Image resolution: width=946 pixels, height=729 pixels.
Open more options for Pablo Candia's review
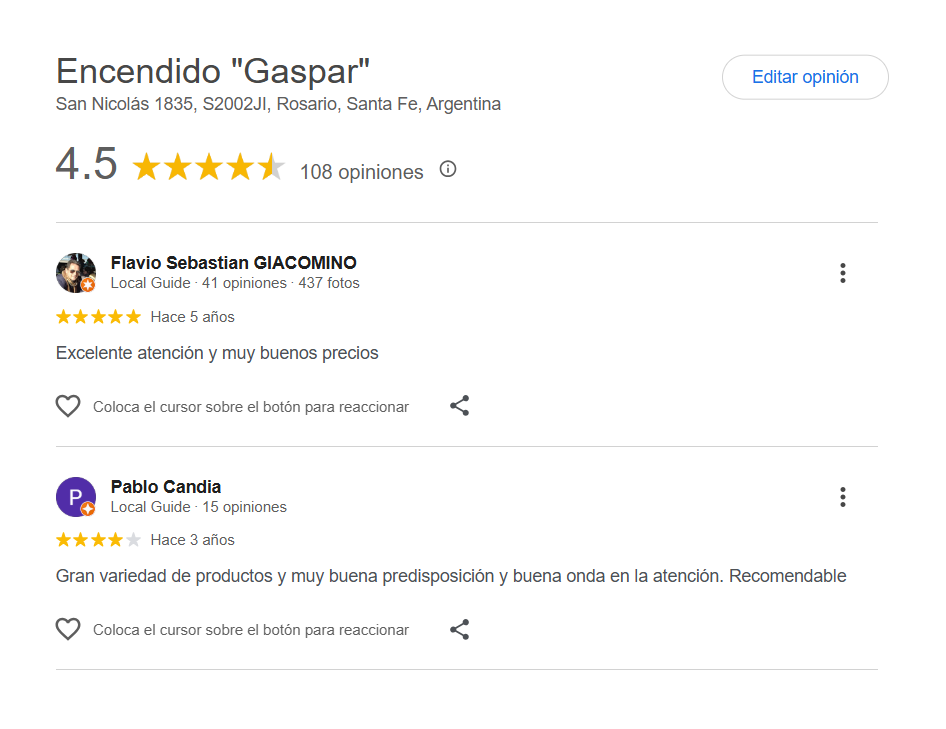[843, 497]
